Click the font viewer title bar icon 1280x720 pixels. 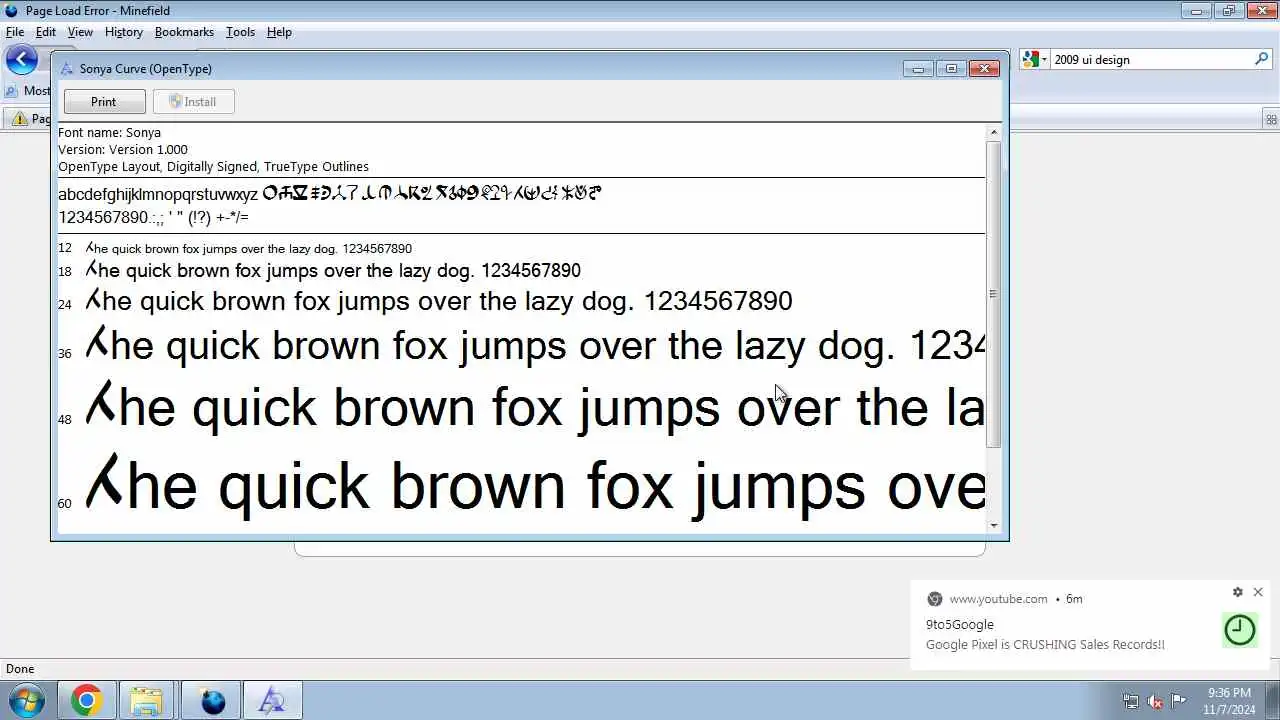pyautogui.click(x=67, y=69)
